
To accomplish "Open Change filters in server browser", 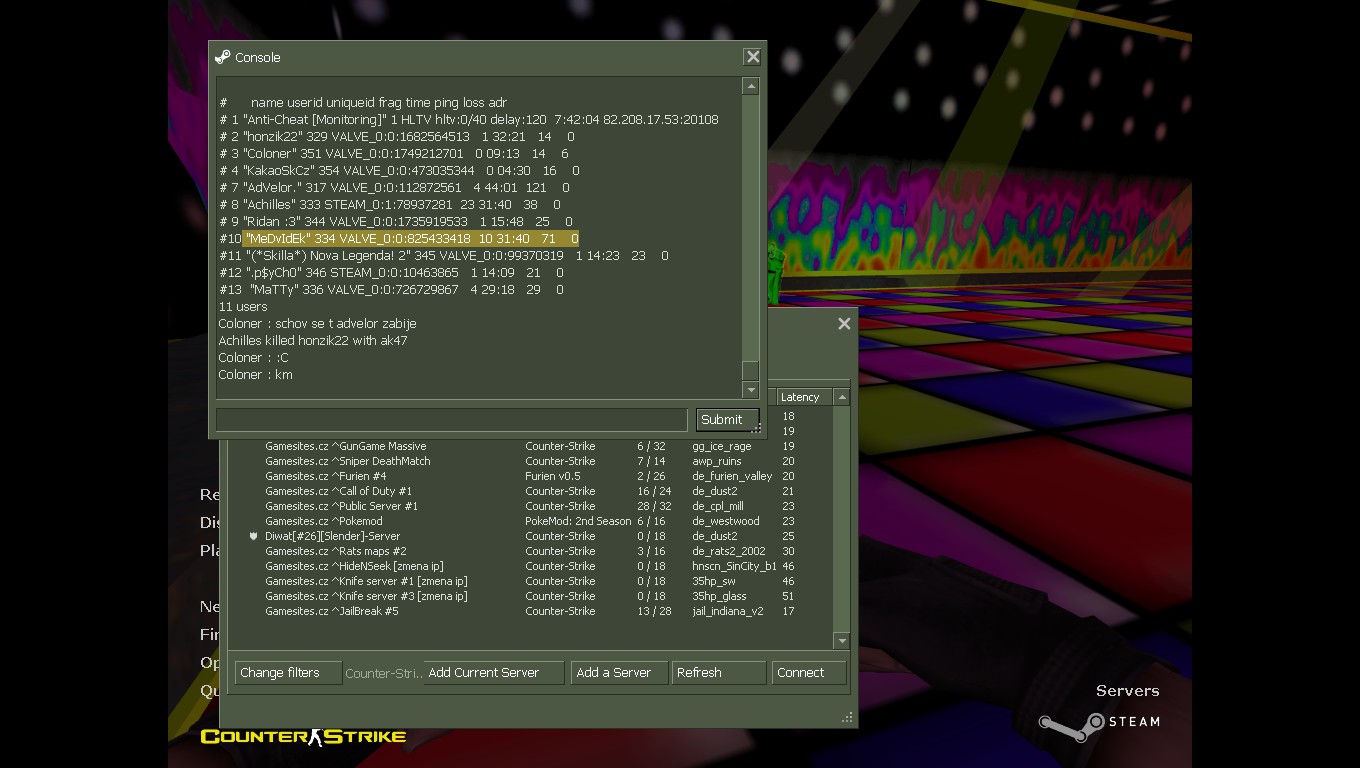I will pos(288,673).
